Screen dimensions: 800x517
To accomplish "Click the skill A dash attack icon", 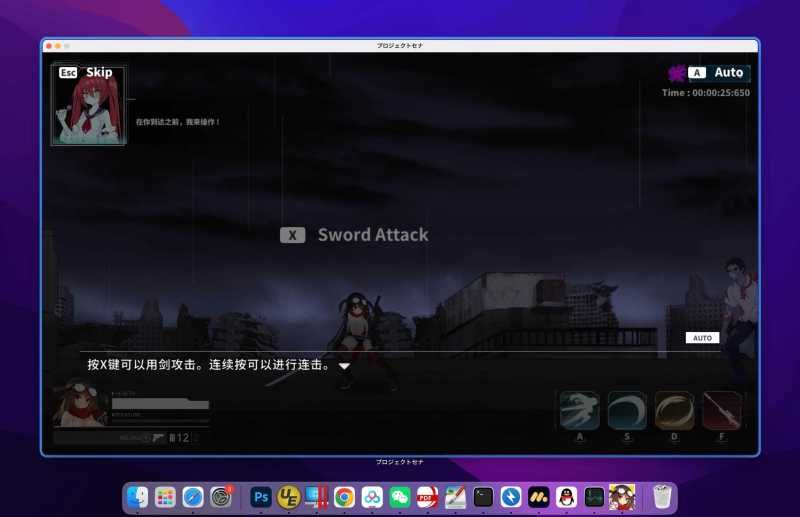I will click(579, 410).
